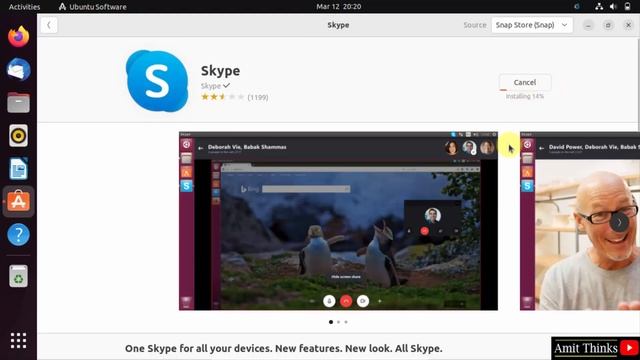640x360 pixels.
Task: Select the first carousel dot
Action: coord(331,322)
